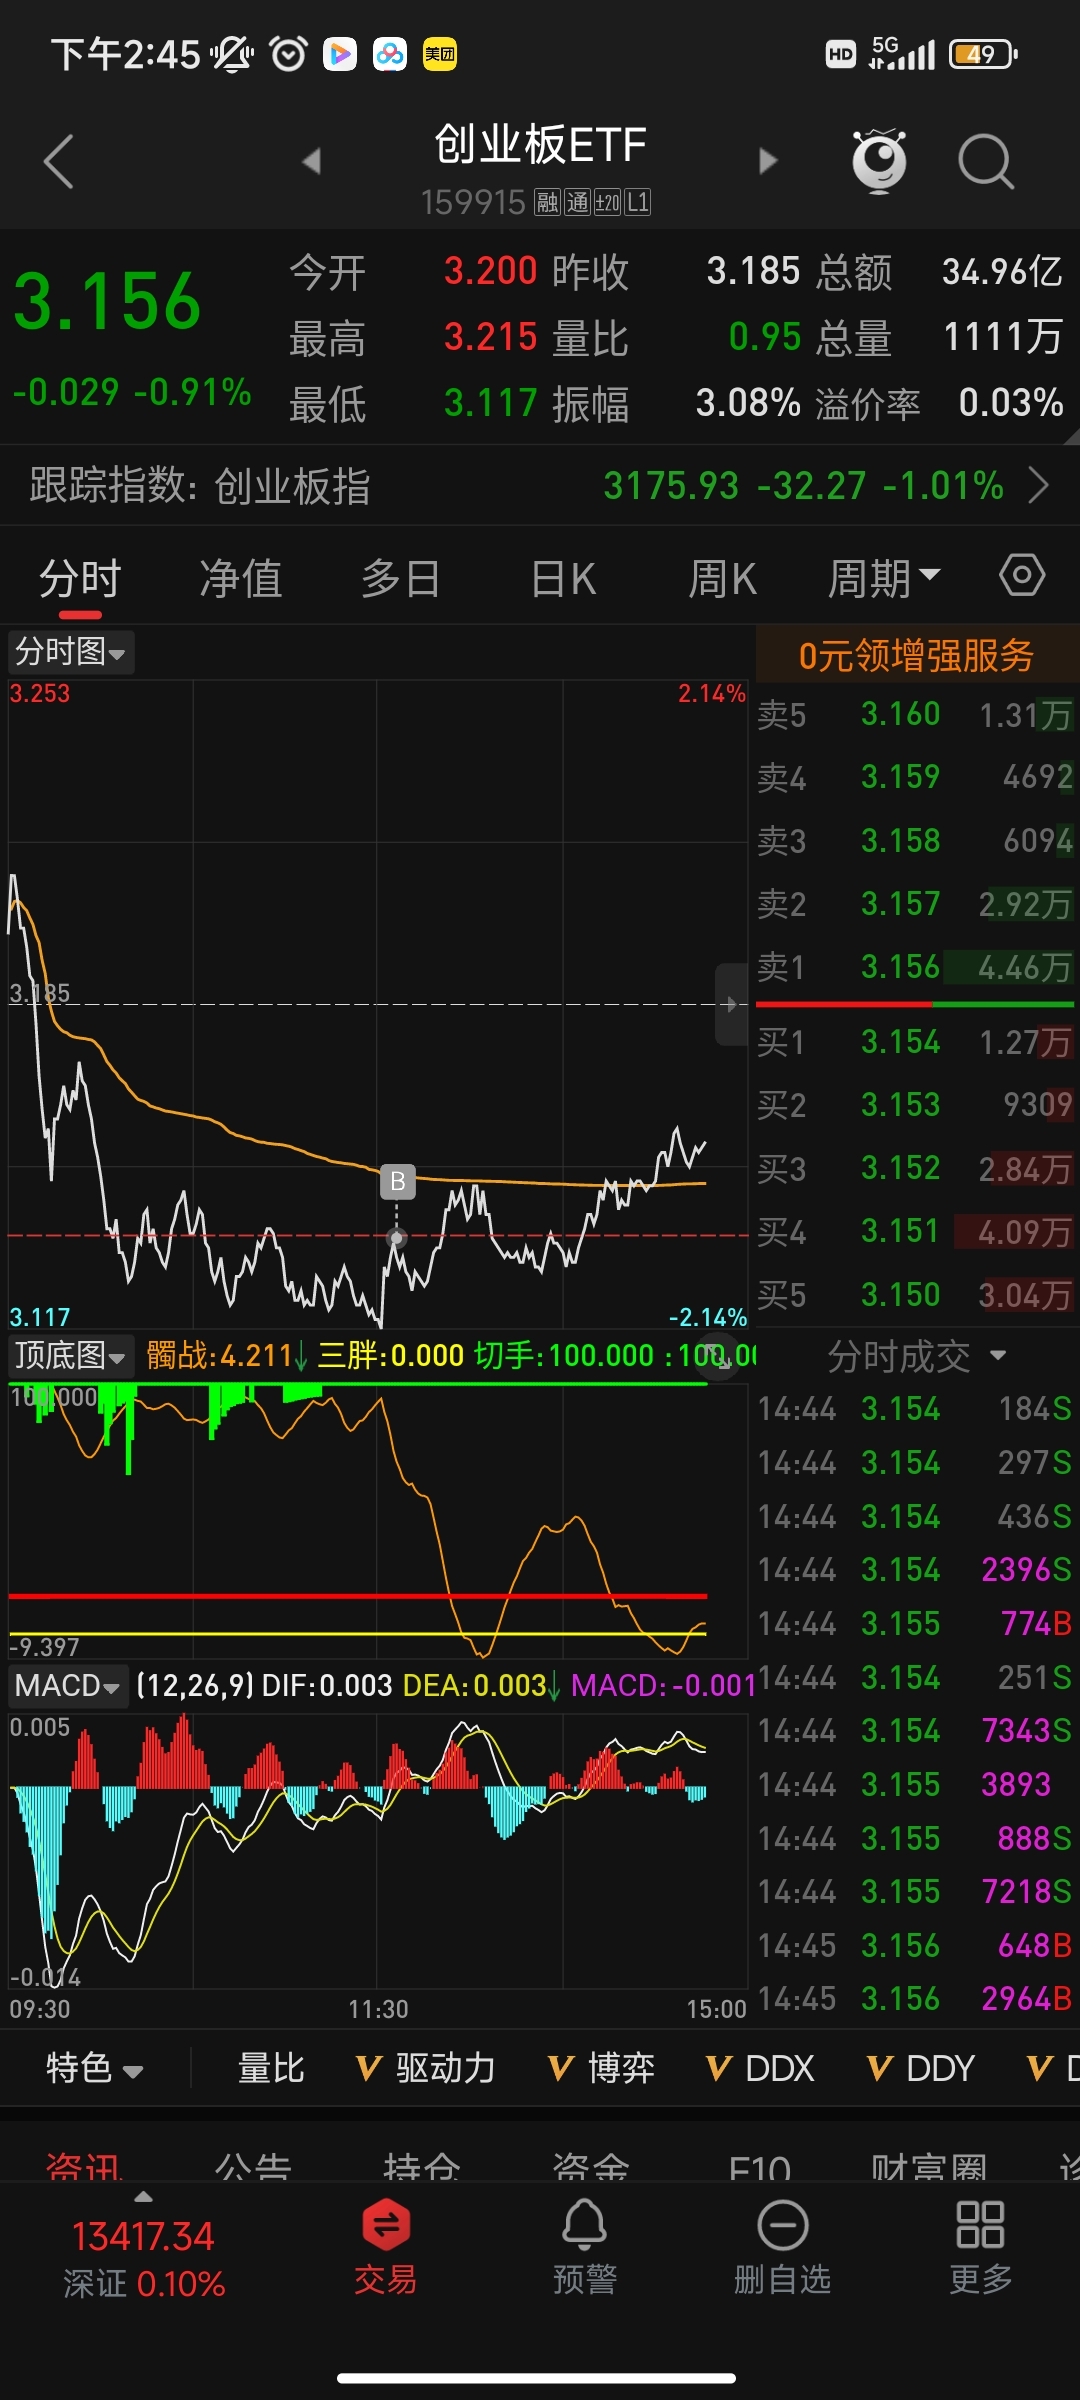Open 资讯 news tab
Screen dimensions: 1080x2400
84,2166
